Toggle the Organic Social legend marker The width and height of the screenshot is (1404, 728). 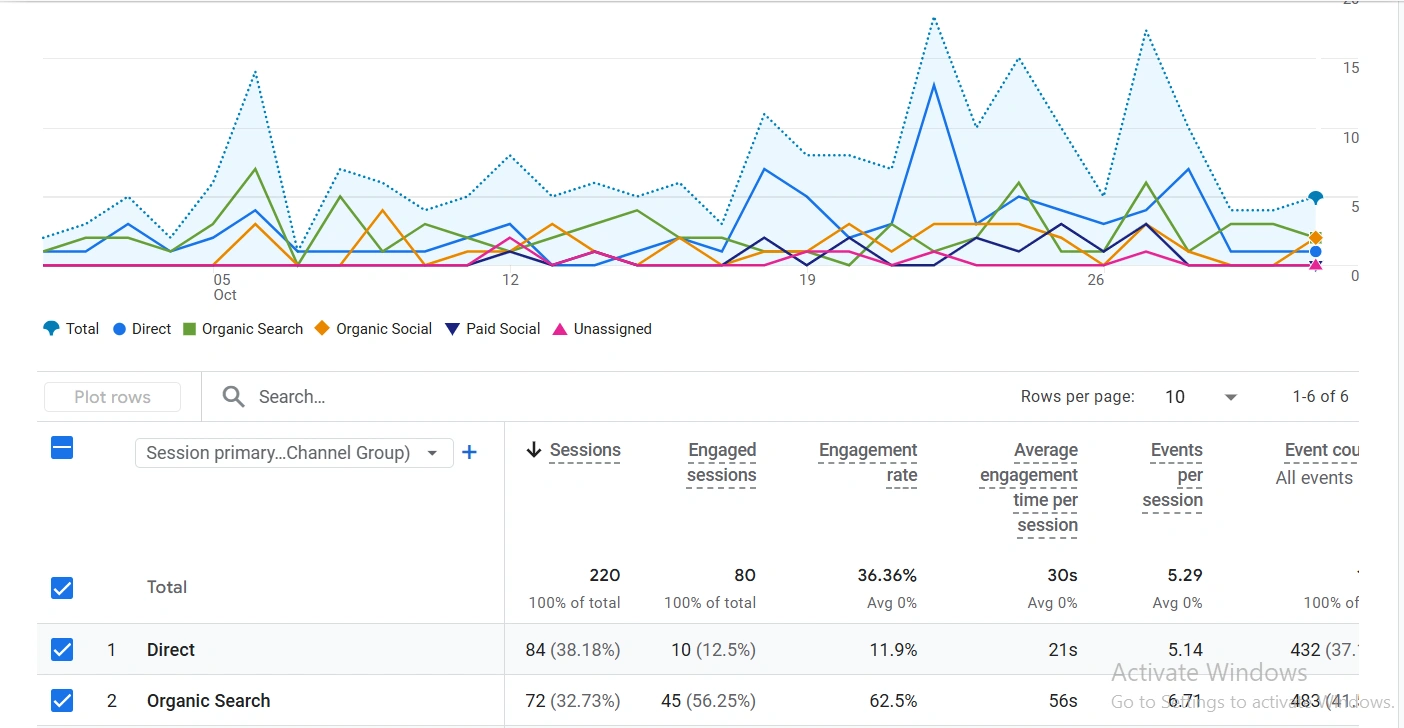coord(321,328)
